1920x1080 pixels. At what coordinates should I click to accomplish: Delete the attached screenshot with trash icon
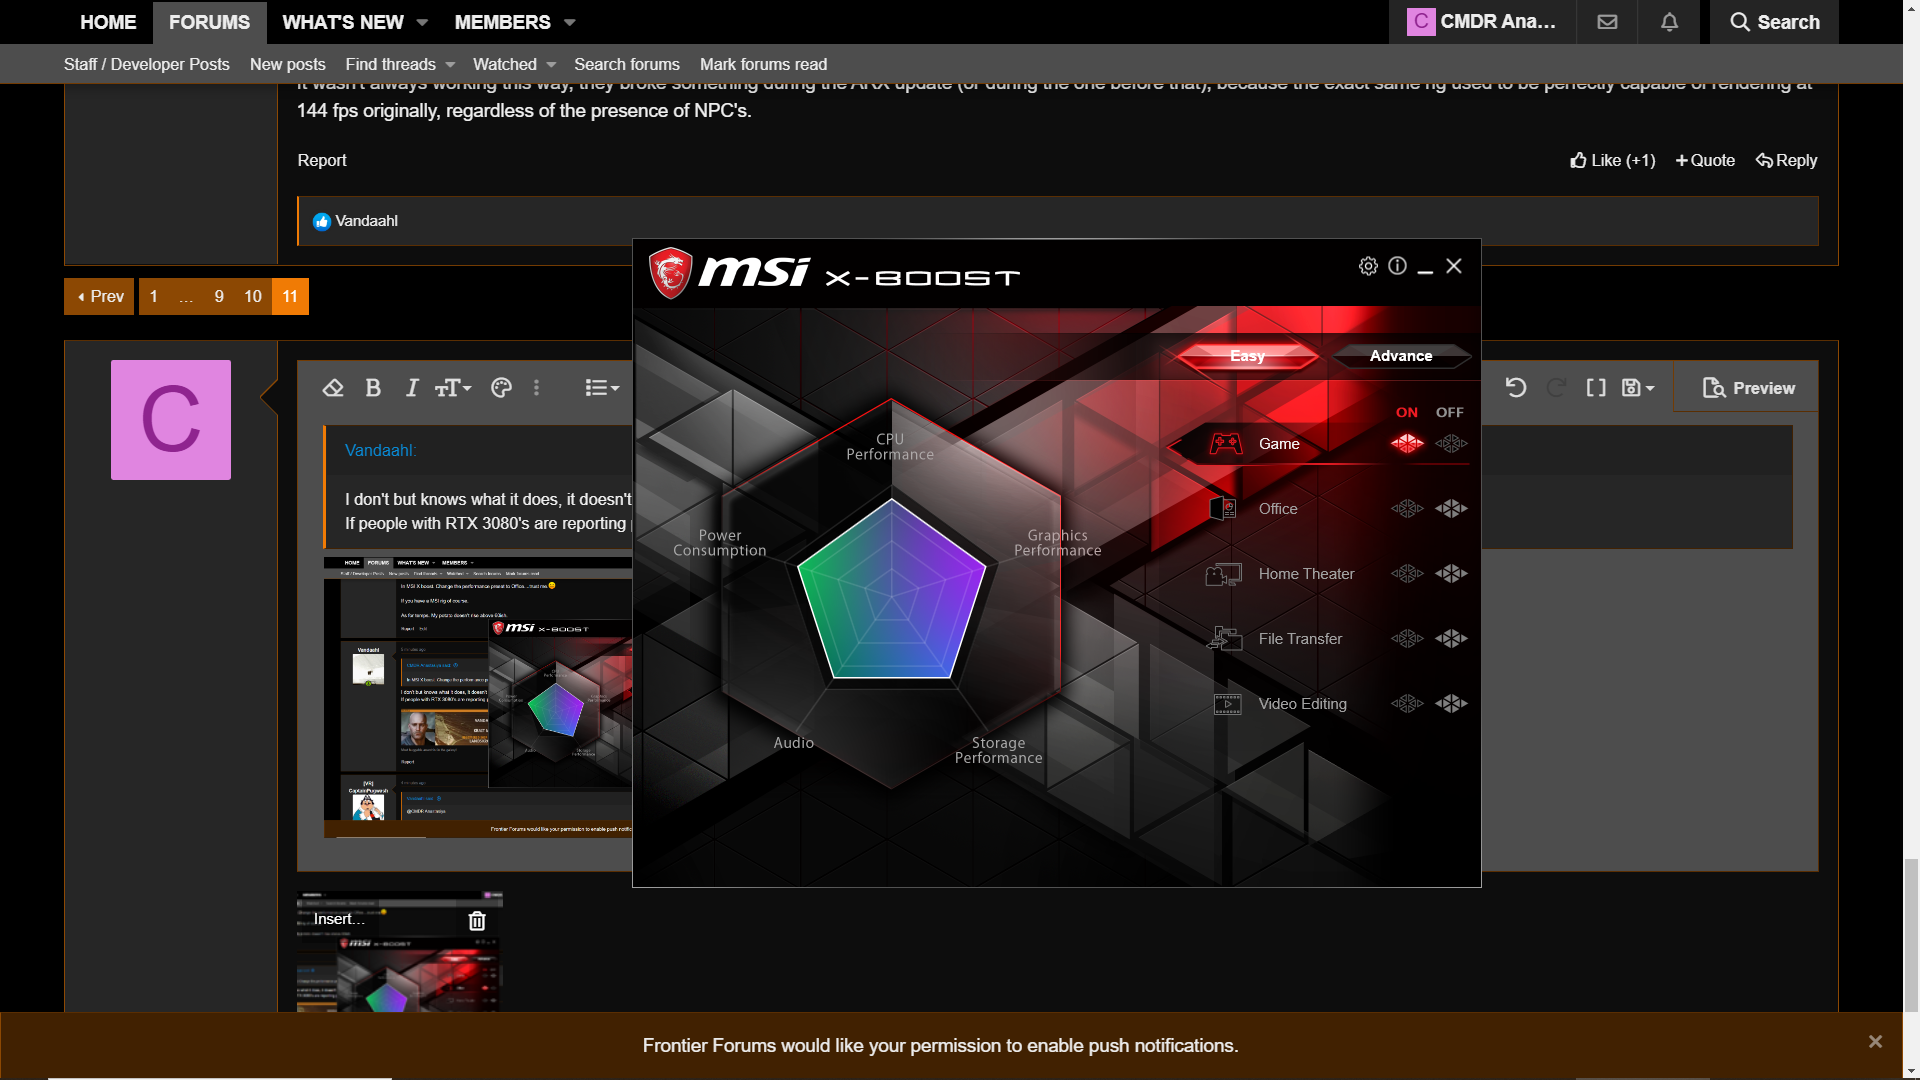coord(477,921)
